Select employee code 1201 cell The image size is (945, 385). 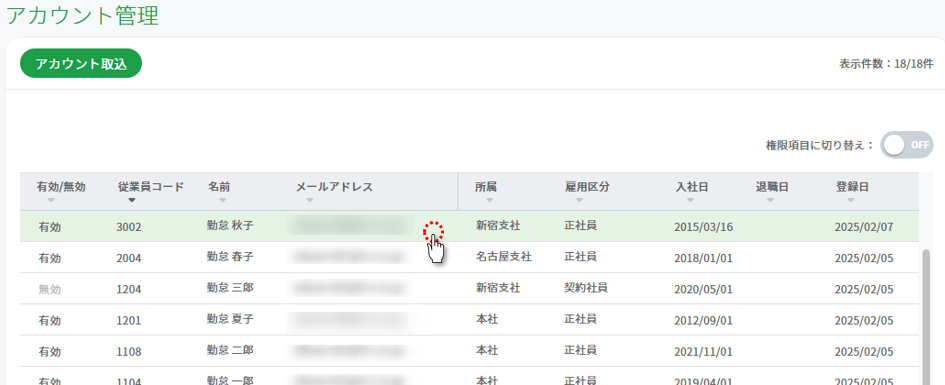[129, 321]
